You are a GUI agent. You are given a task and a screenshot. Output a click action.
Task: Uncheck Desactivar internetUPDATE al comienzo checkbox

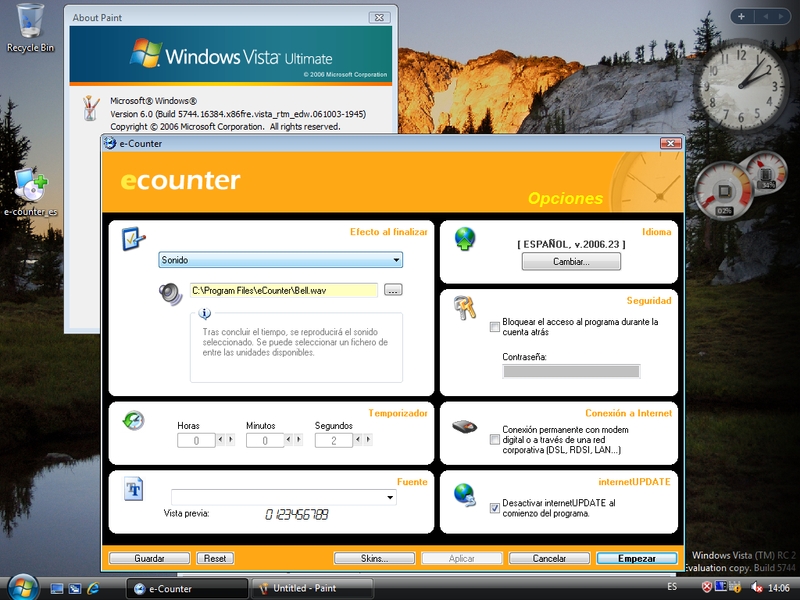[494, 508]
